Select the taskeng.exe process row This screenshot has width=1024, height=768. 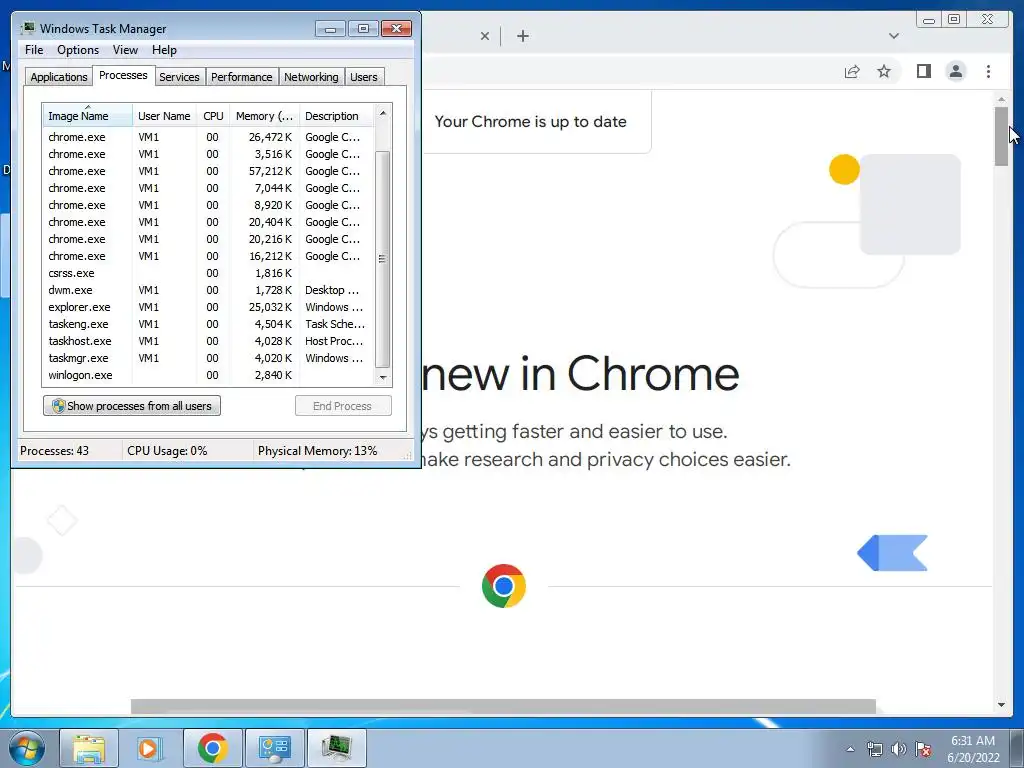click(208, 324)
